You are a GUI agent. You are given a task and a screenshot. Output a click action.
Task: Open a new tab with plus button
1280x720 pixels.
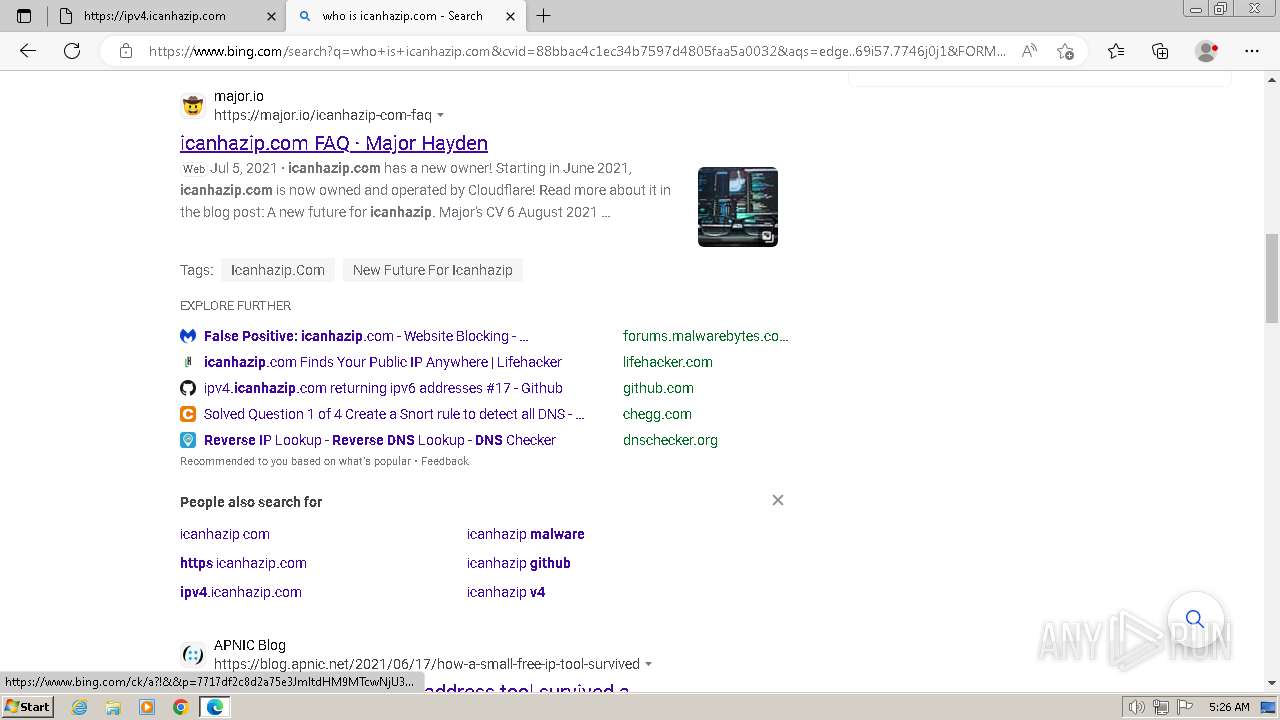click(544, 16)
